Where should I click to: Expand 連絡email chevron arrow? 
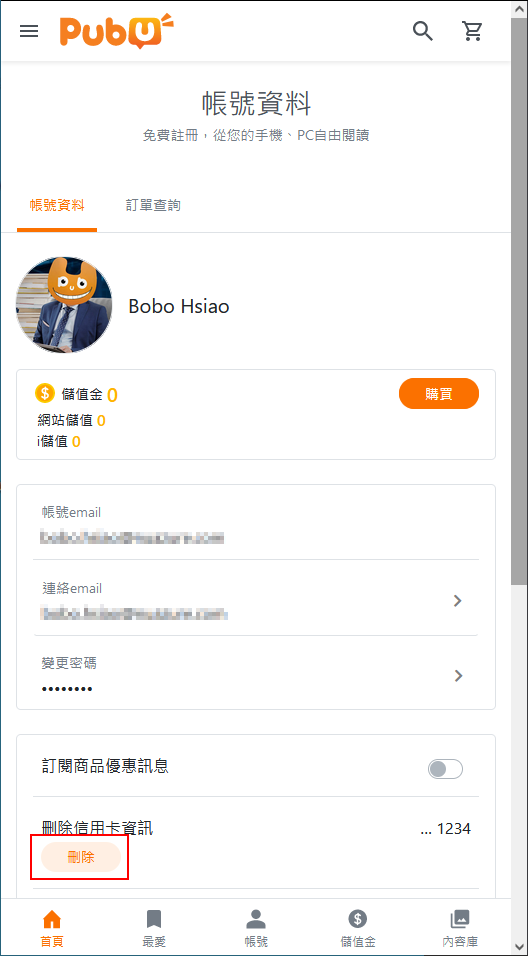(458, 601)
